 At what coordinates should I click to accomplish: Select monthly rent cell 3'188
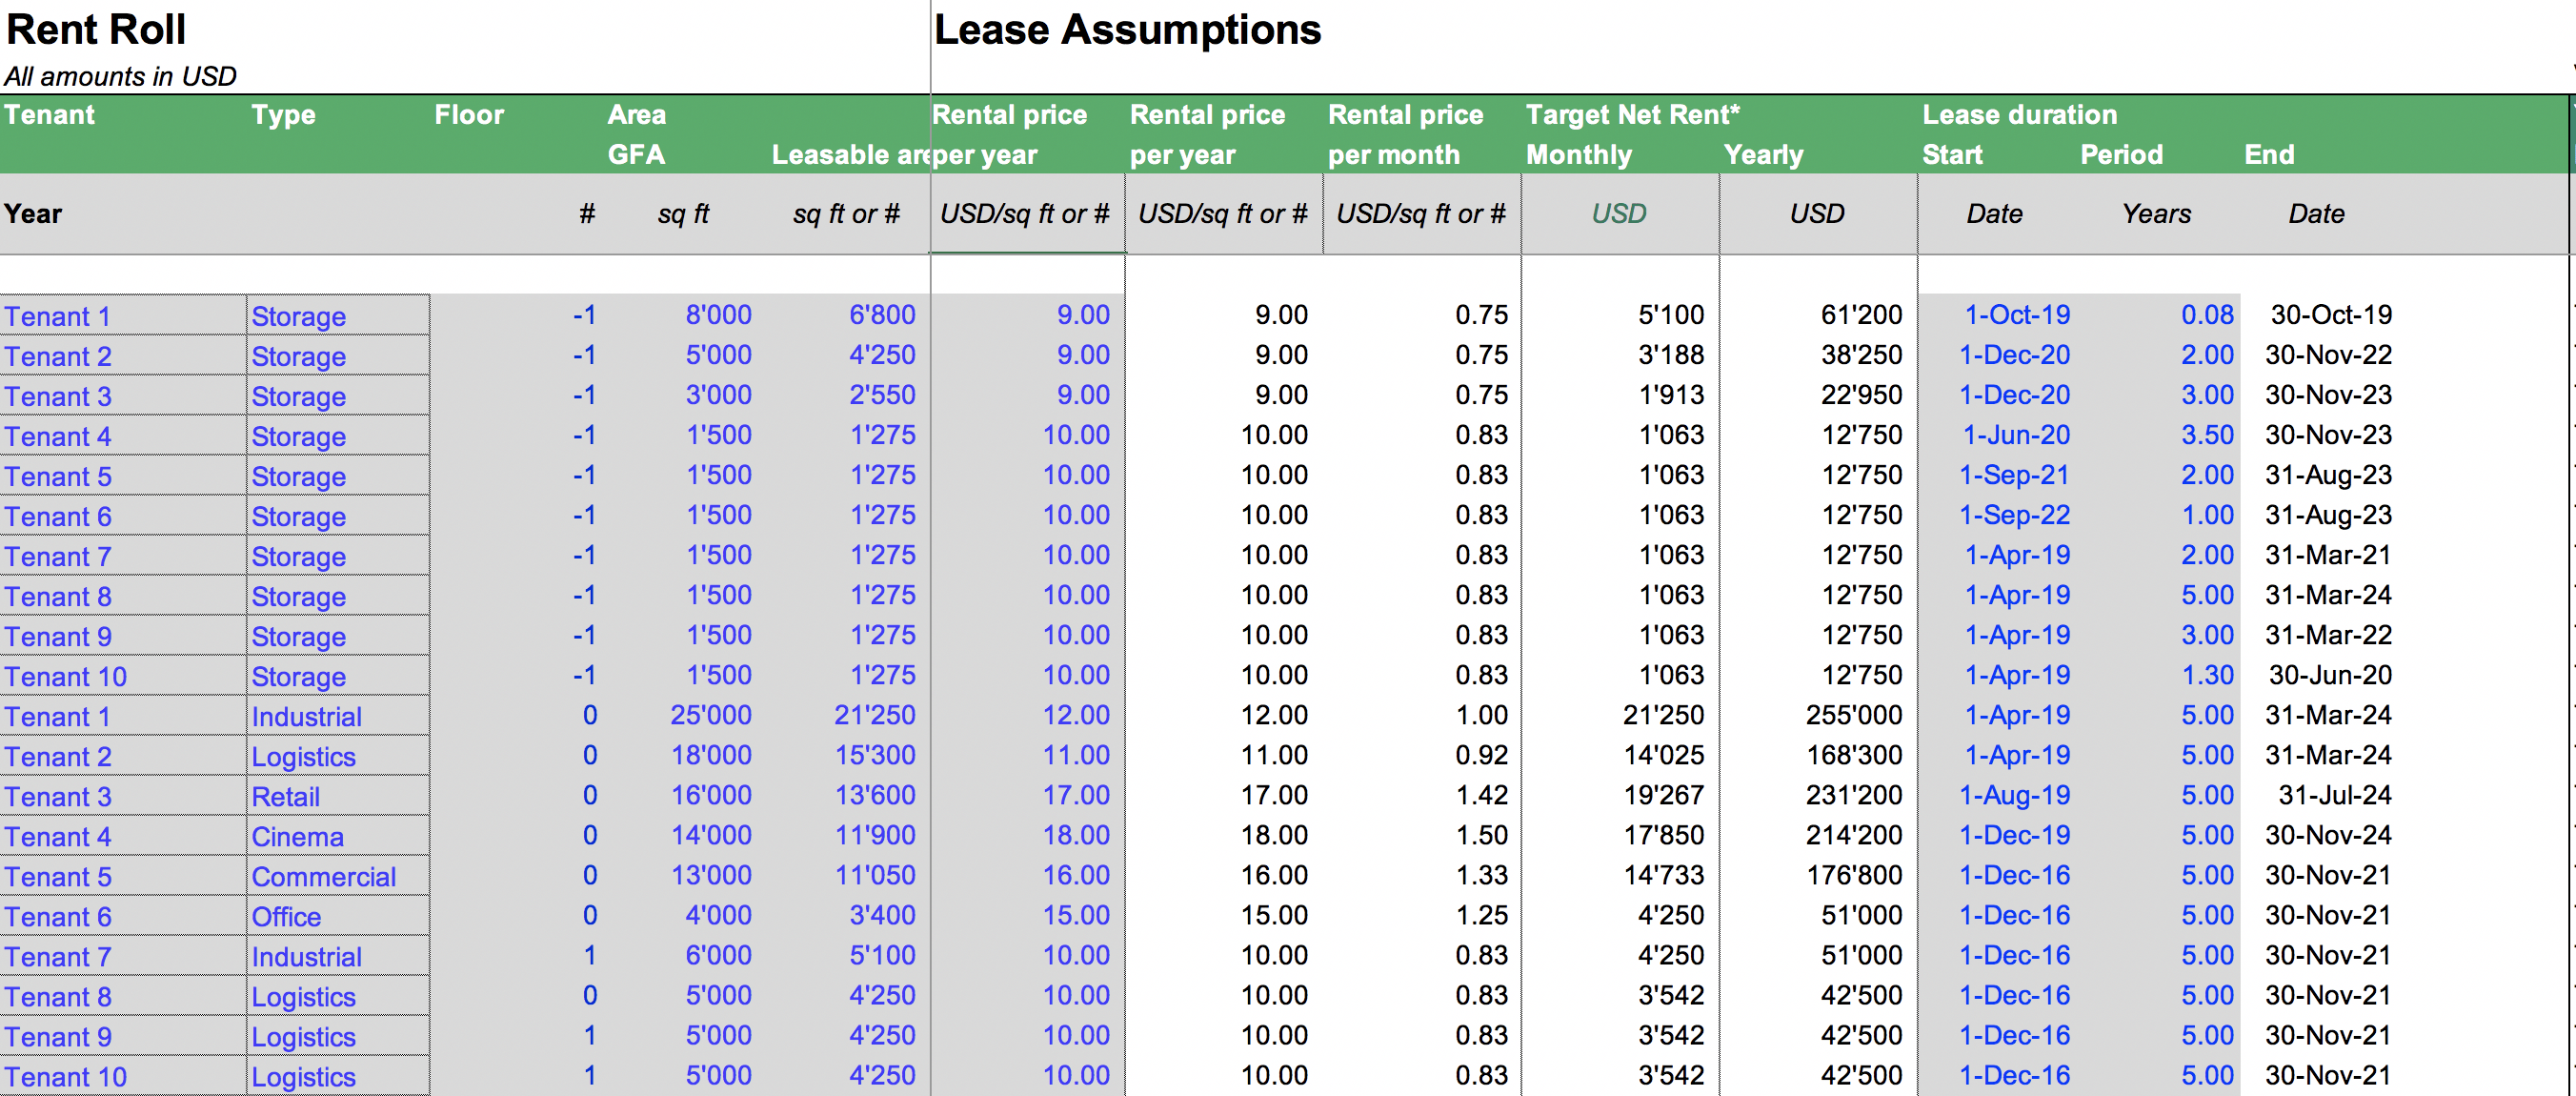1671,355
